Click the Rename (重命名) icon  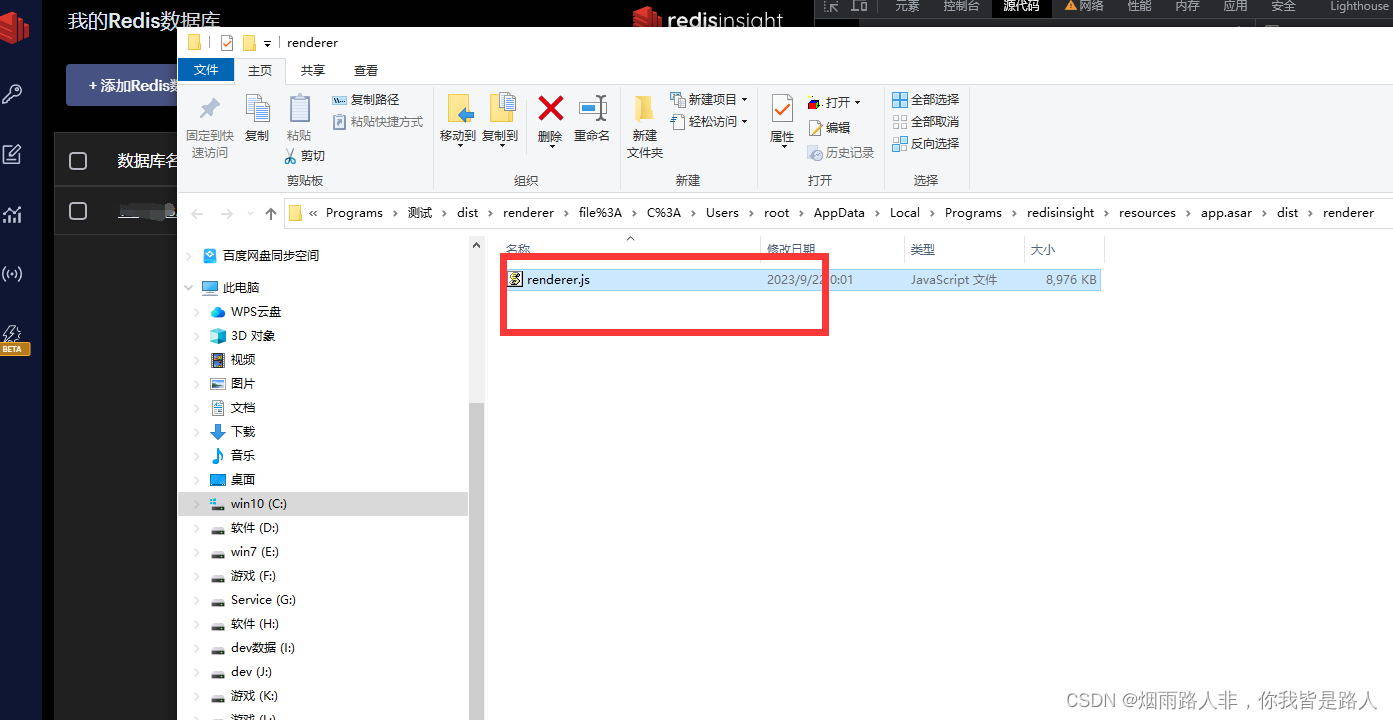click(592, 108)
